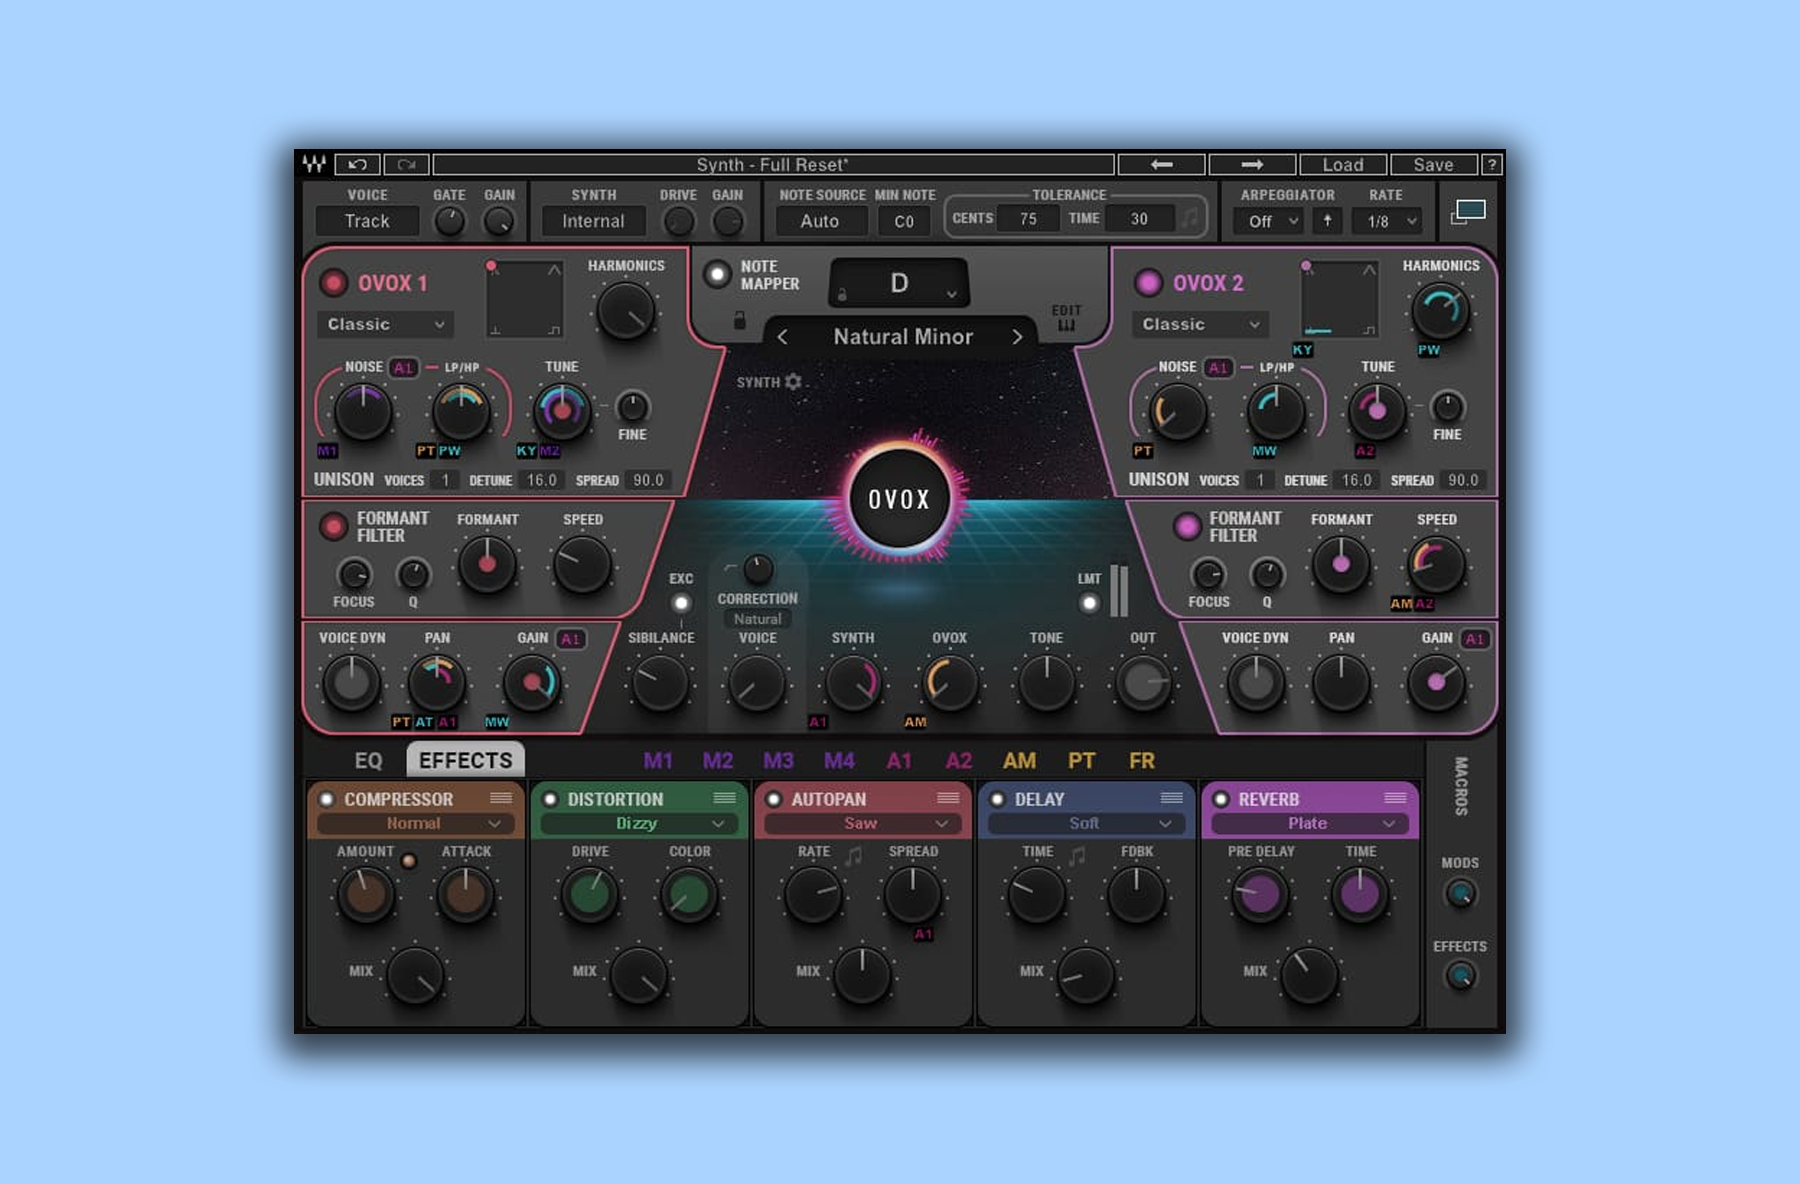Click the tolerance time note sync icon

1190,218
